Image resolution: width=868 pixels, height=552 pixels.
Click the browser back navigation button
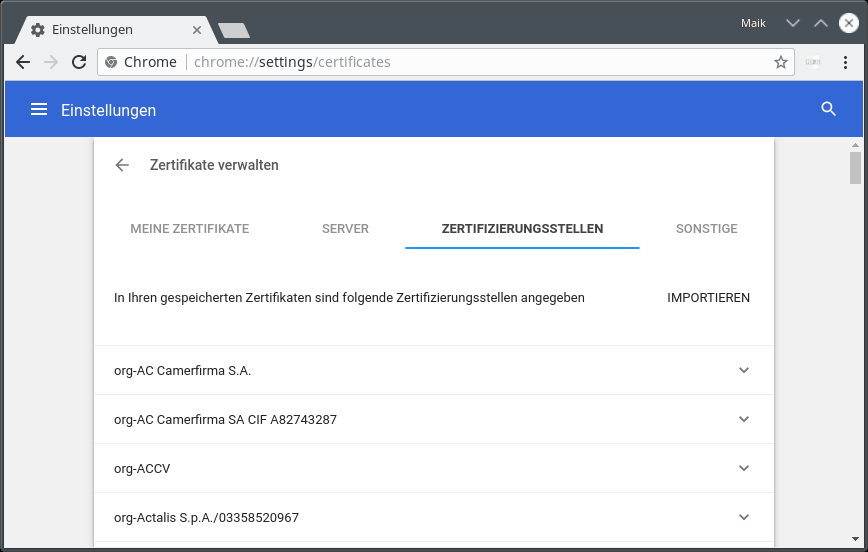click(23, 62)
